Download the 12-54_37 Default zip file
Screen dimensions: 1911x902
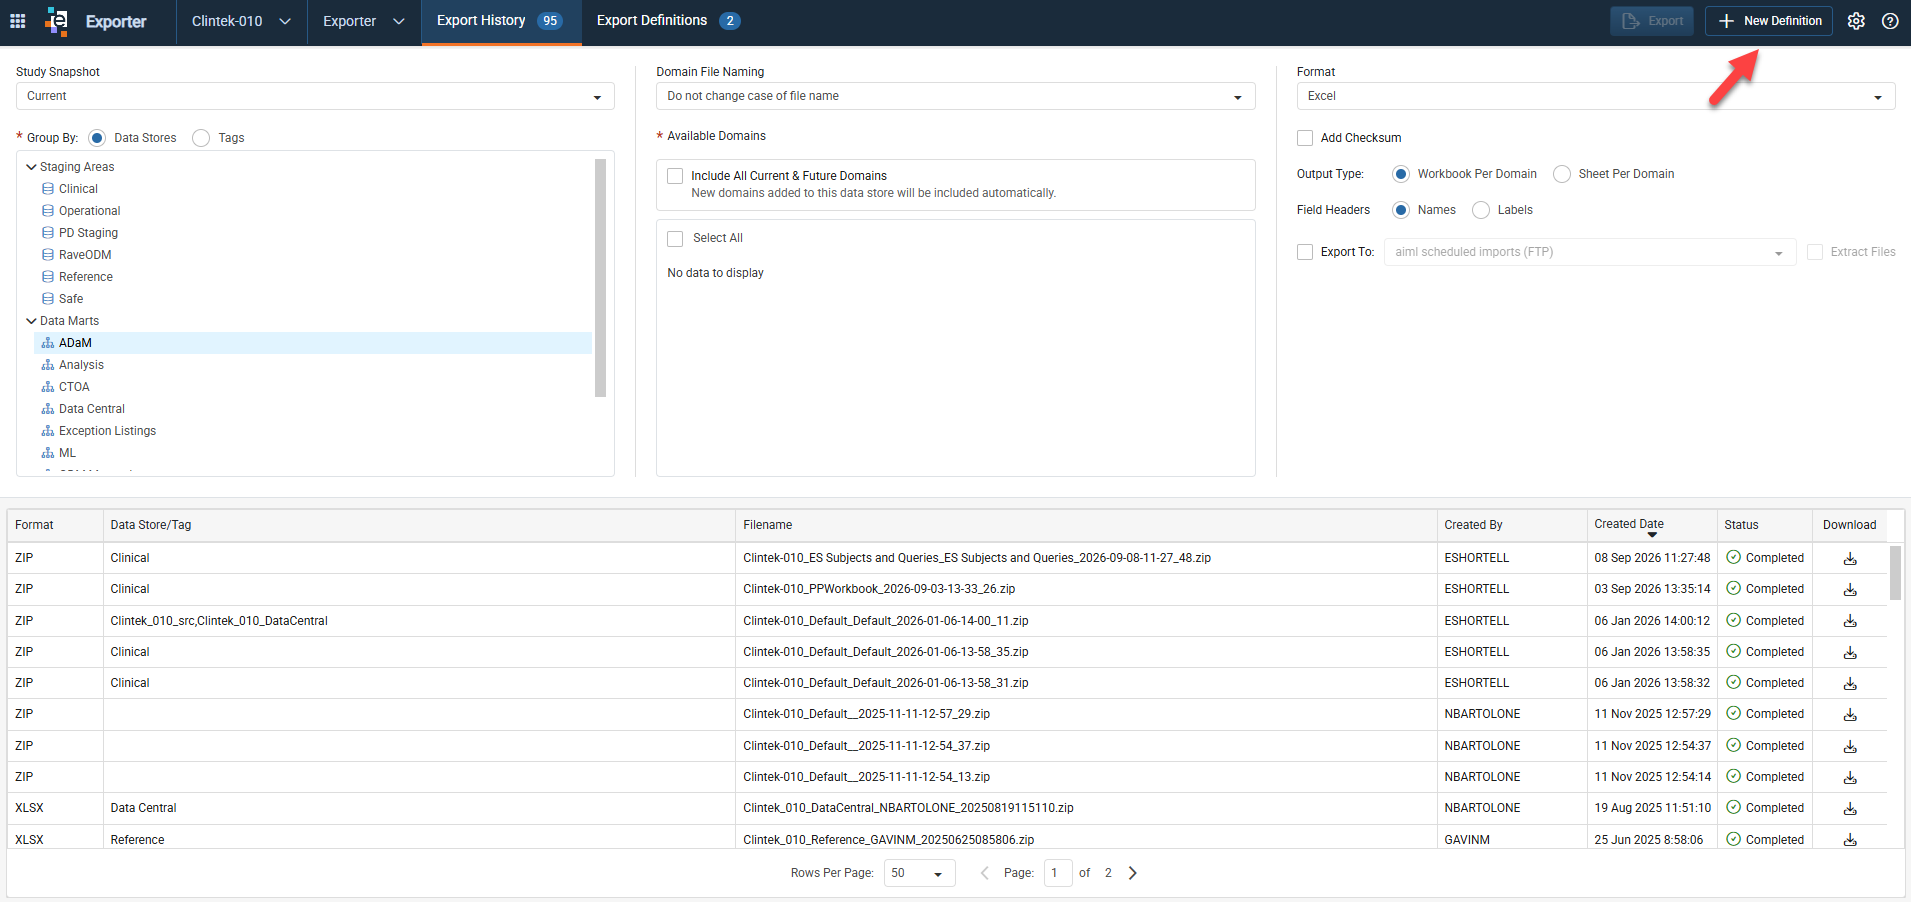click(x=1850, y=747)
